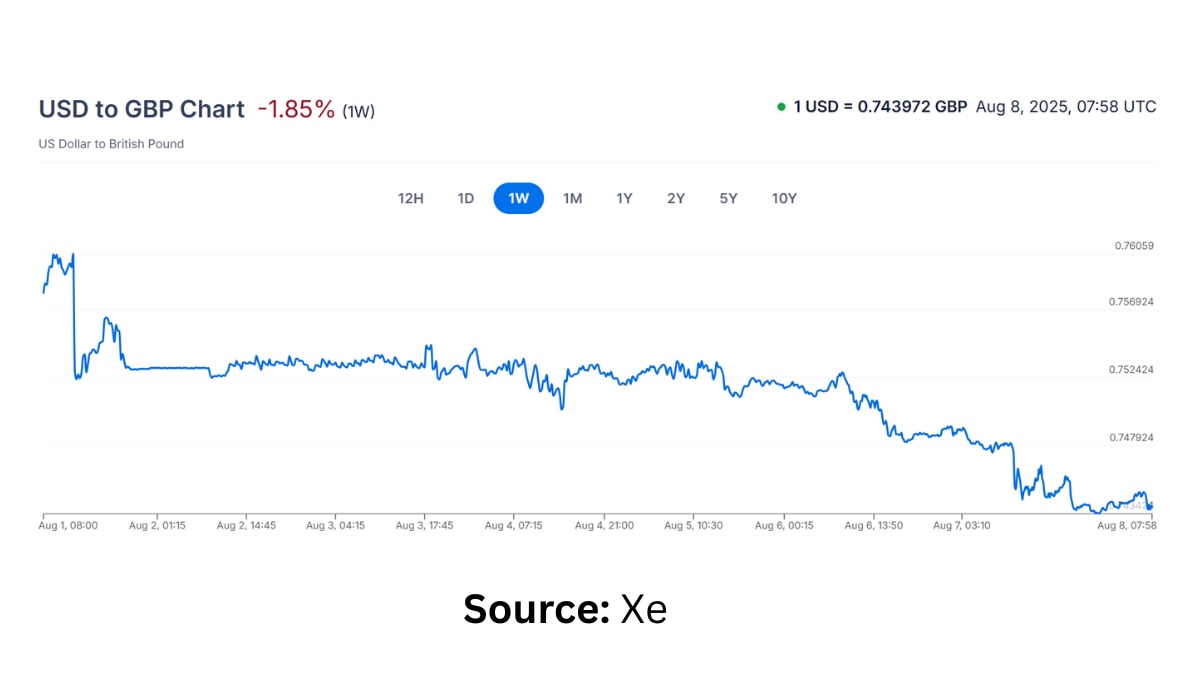
Task: Click the Aug 1, 08:00 axis label
Action: point(68,525)
